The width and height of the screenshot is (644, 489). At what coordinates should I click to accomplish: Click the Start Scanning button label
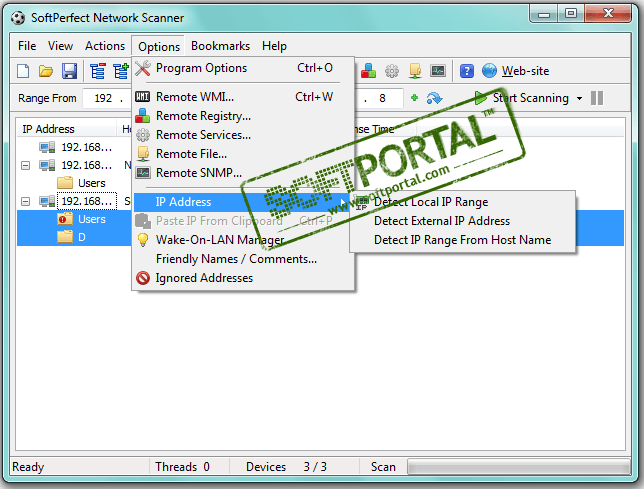tap(531, 98)
